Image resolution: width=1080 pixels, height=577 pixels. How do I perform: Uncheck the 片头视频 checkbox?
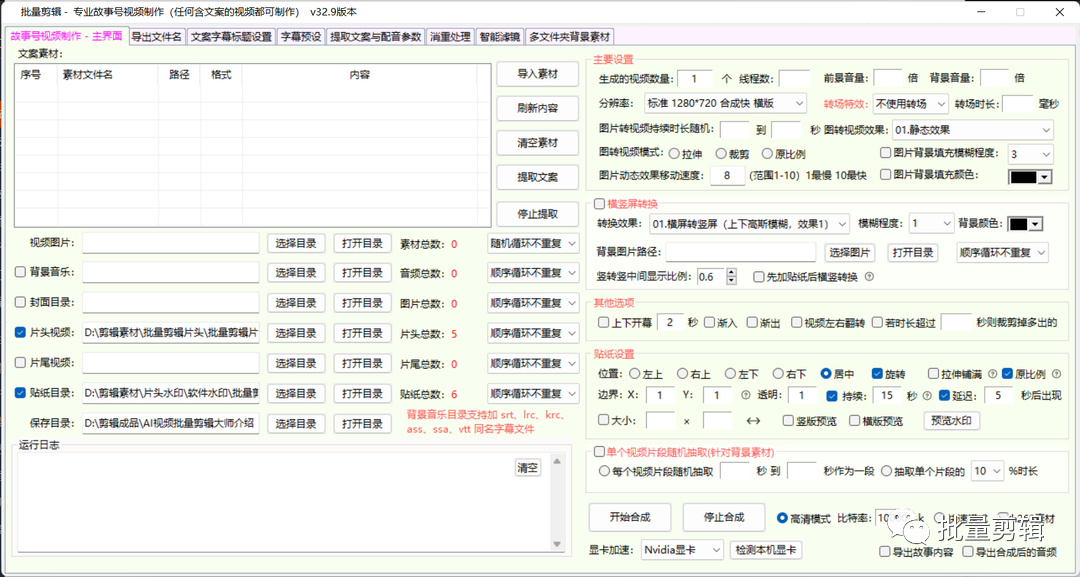pos(21,333)
